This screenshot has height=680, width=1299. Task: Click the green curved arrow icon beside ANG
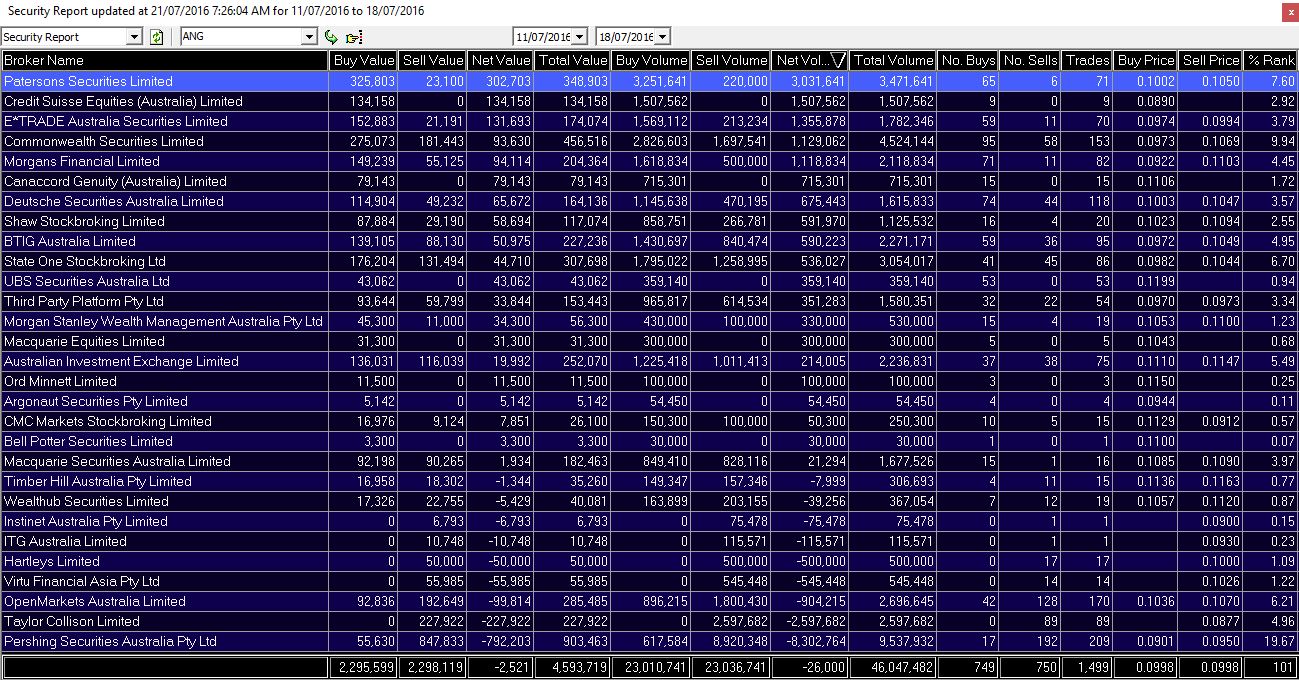332,37
